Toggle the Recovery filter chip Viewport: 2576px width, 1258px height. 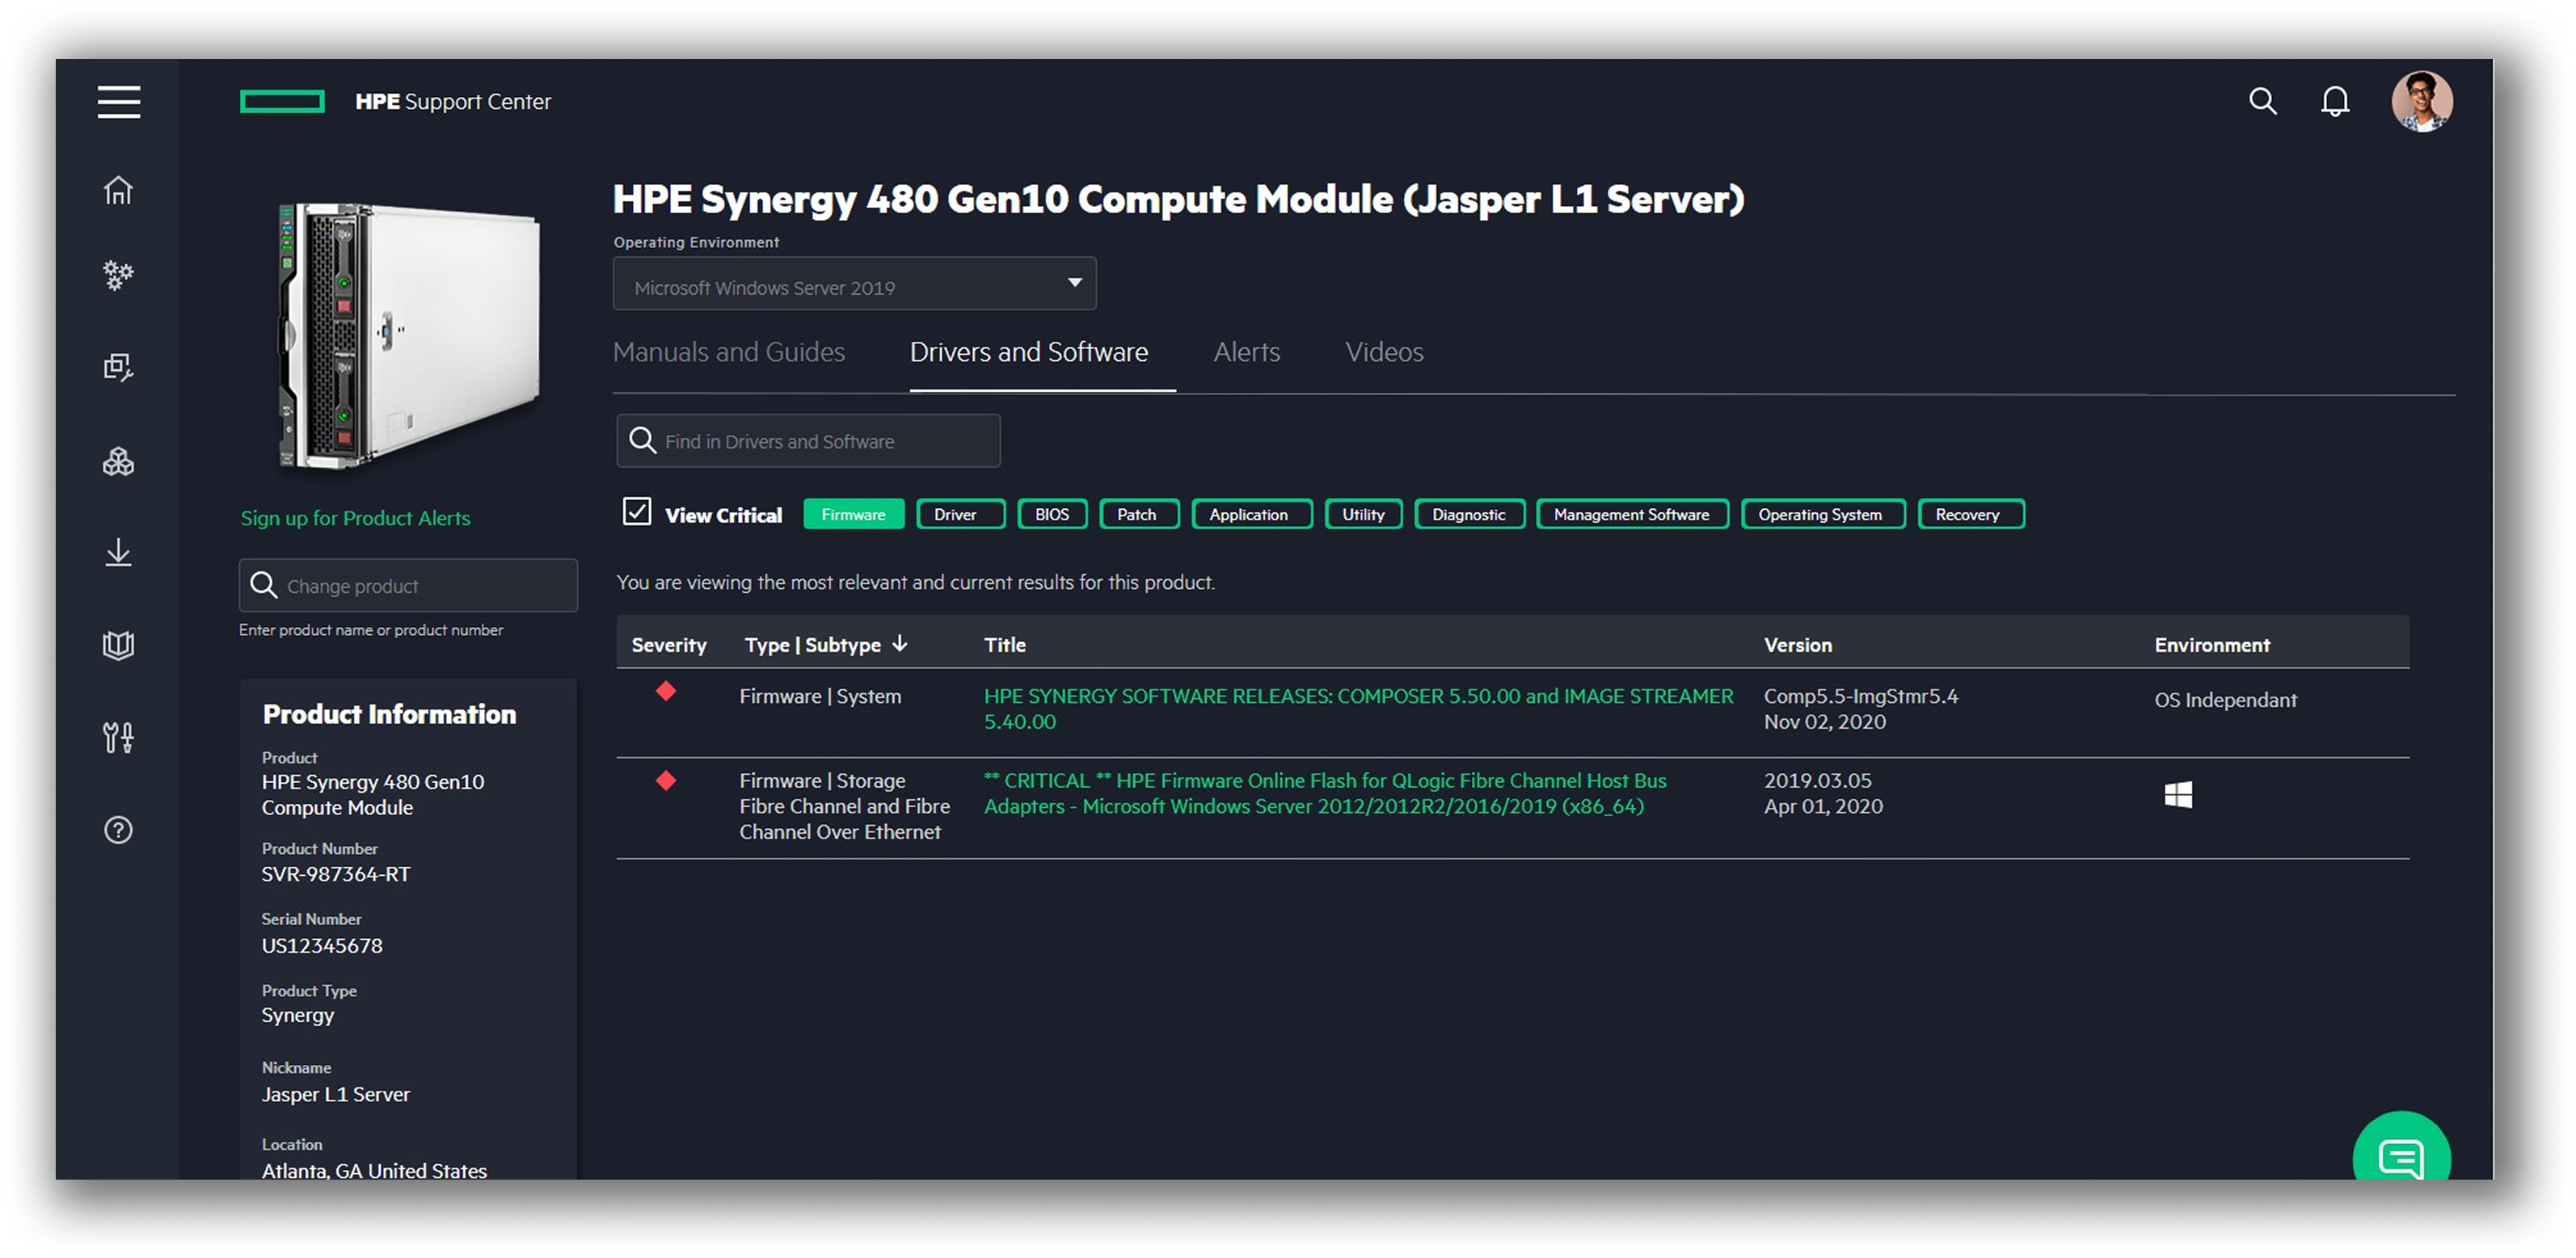(1970, 514)
